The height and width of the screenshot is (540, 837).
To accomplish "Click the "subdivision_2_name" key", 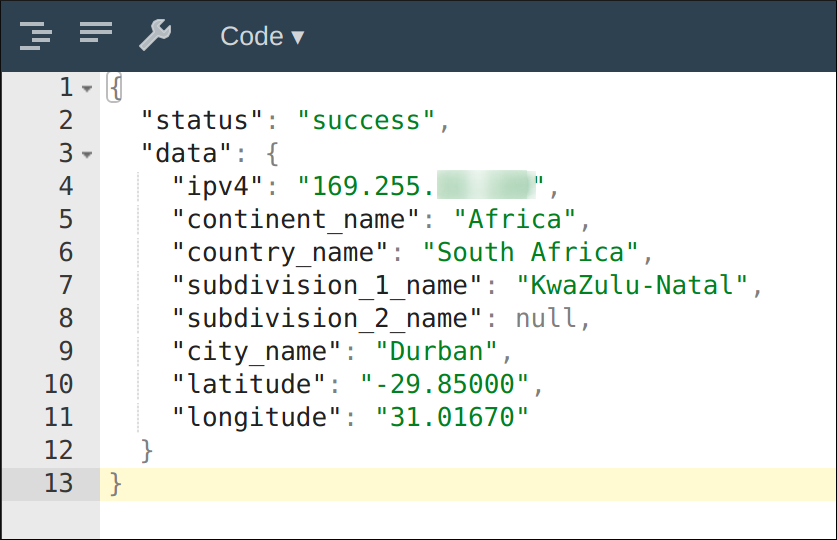I will point(327,319).
